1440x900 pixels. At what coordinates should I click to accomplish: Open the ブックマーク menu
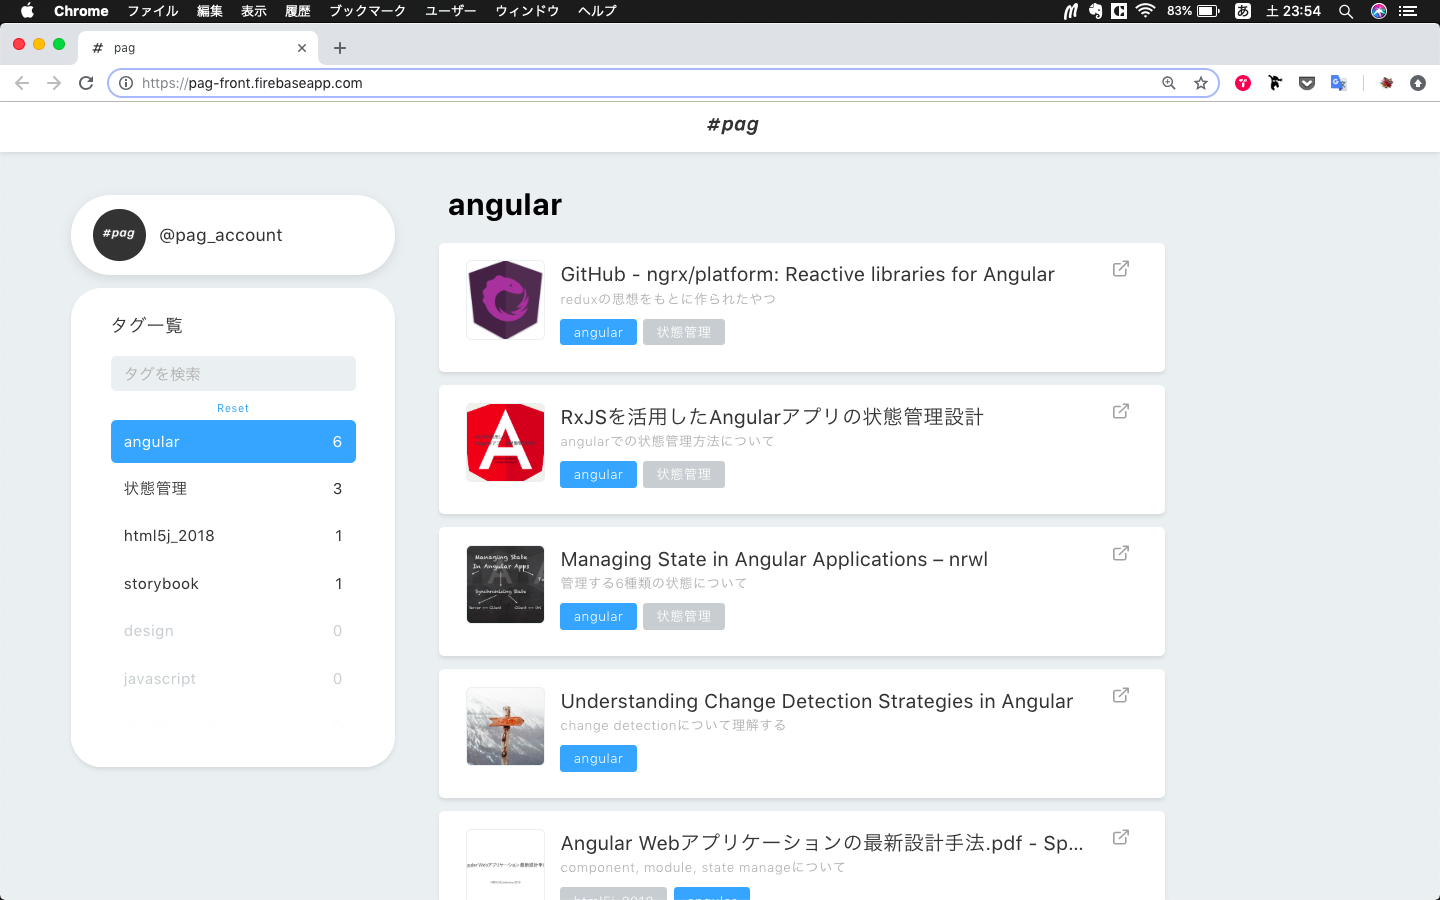coord(368,11)
